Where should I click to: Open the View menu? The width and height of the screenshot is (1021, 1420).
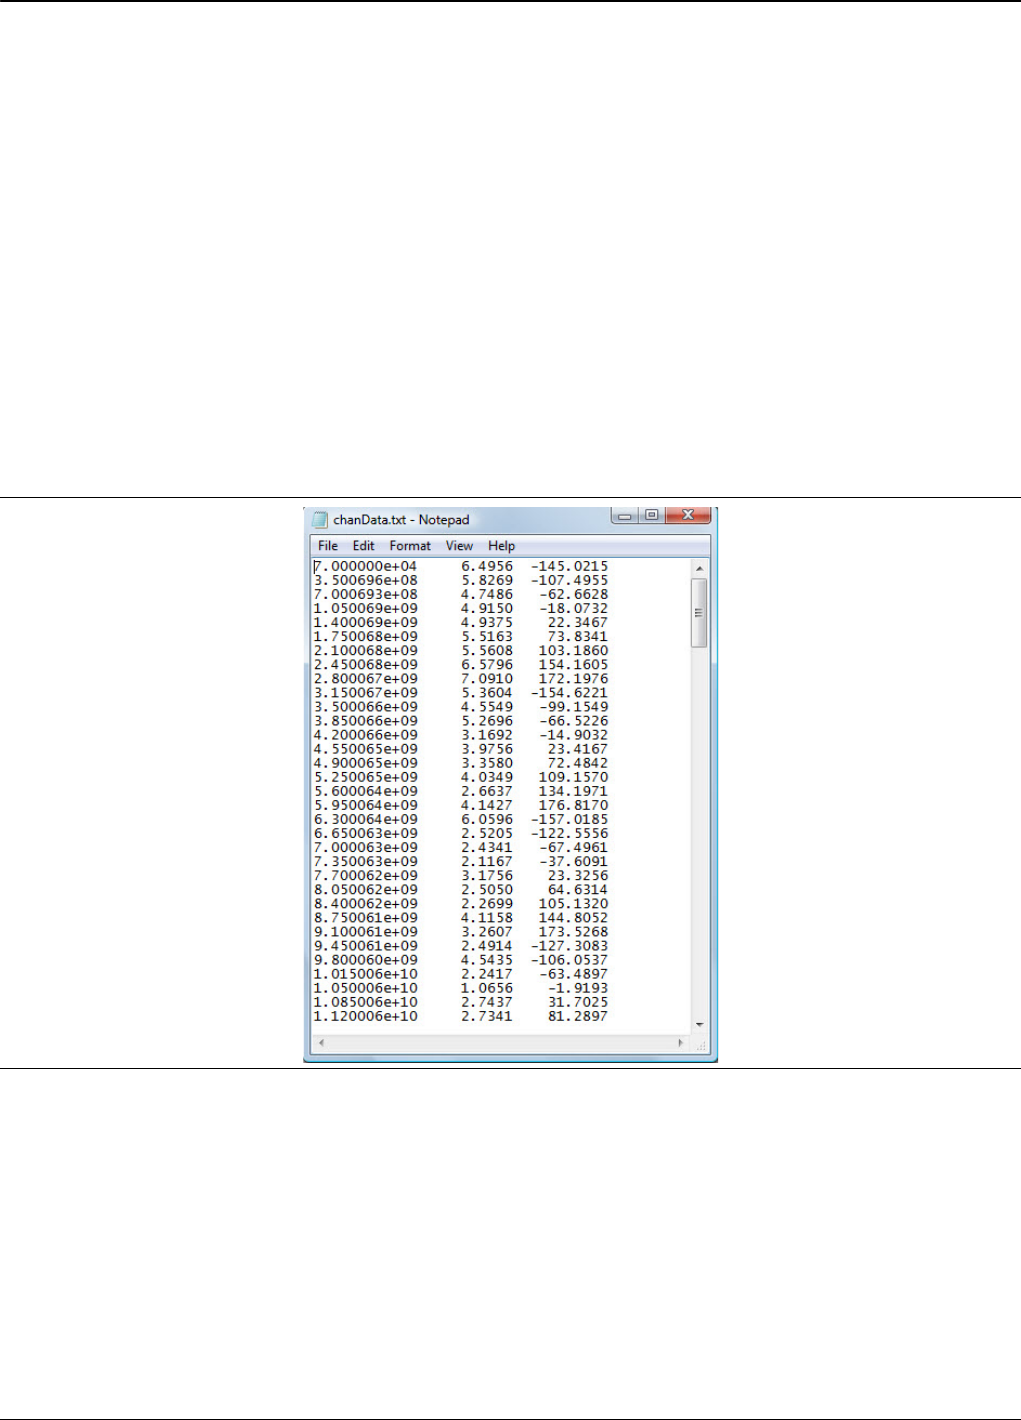click(459, 546)
